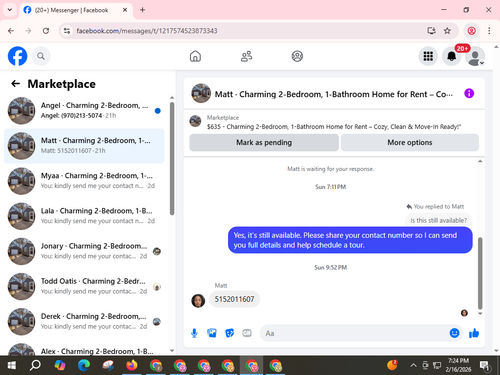The width and height of the screenshot is (500, 375).
Task: Open the Facebook logo home link
Action: pyautogui.click(x=17, y=56)
